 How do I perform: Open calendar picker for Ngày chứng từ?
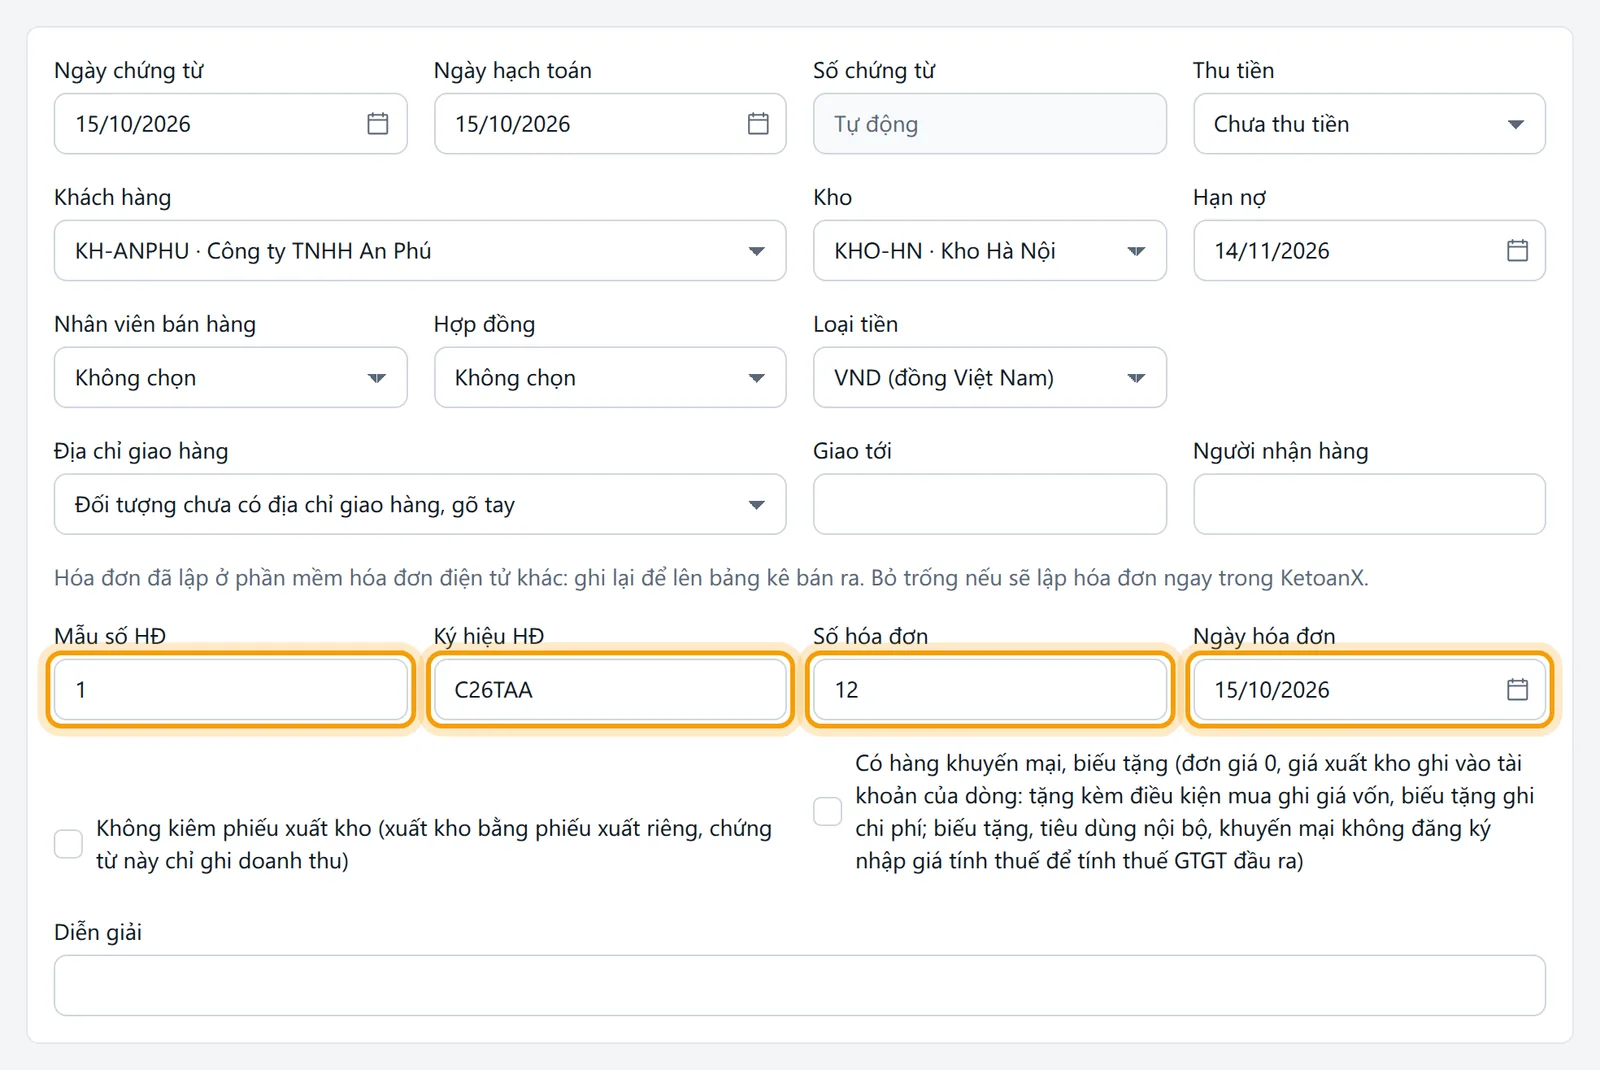point(377,124)
